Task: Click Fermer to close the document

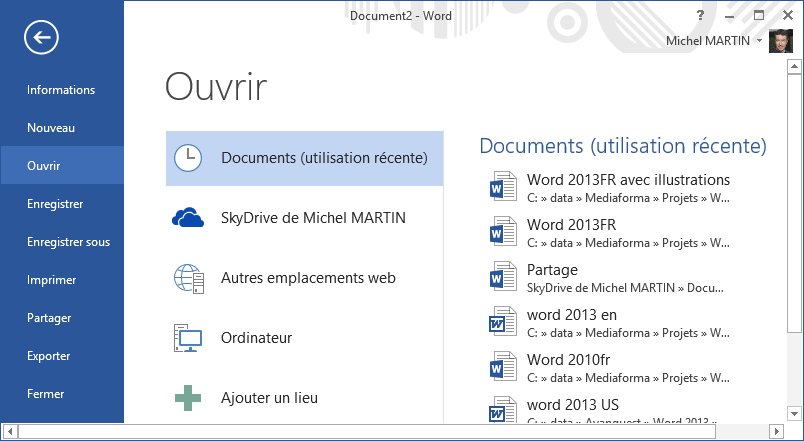Action: pyautogui.click(x=46, y=394)
